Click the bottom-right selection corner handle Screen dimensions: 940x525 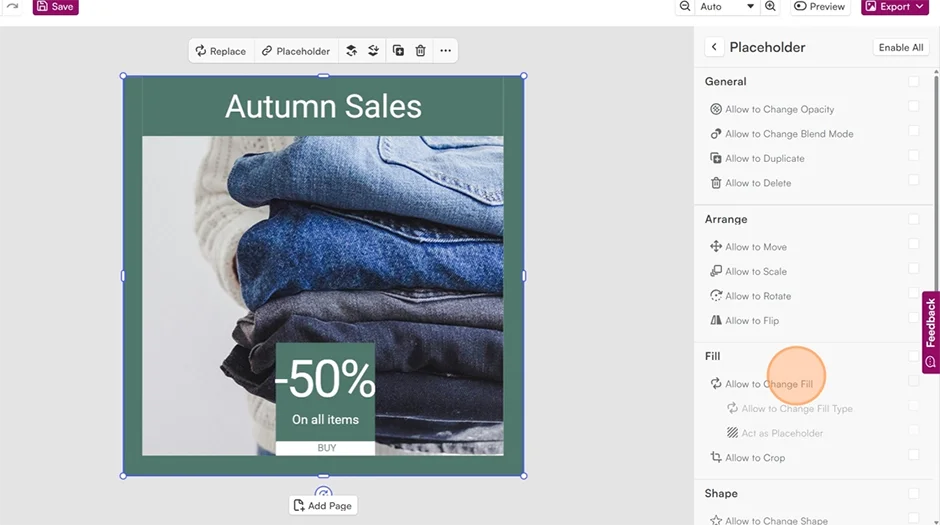pos(524,476)
